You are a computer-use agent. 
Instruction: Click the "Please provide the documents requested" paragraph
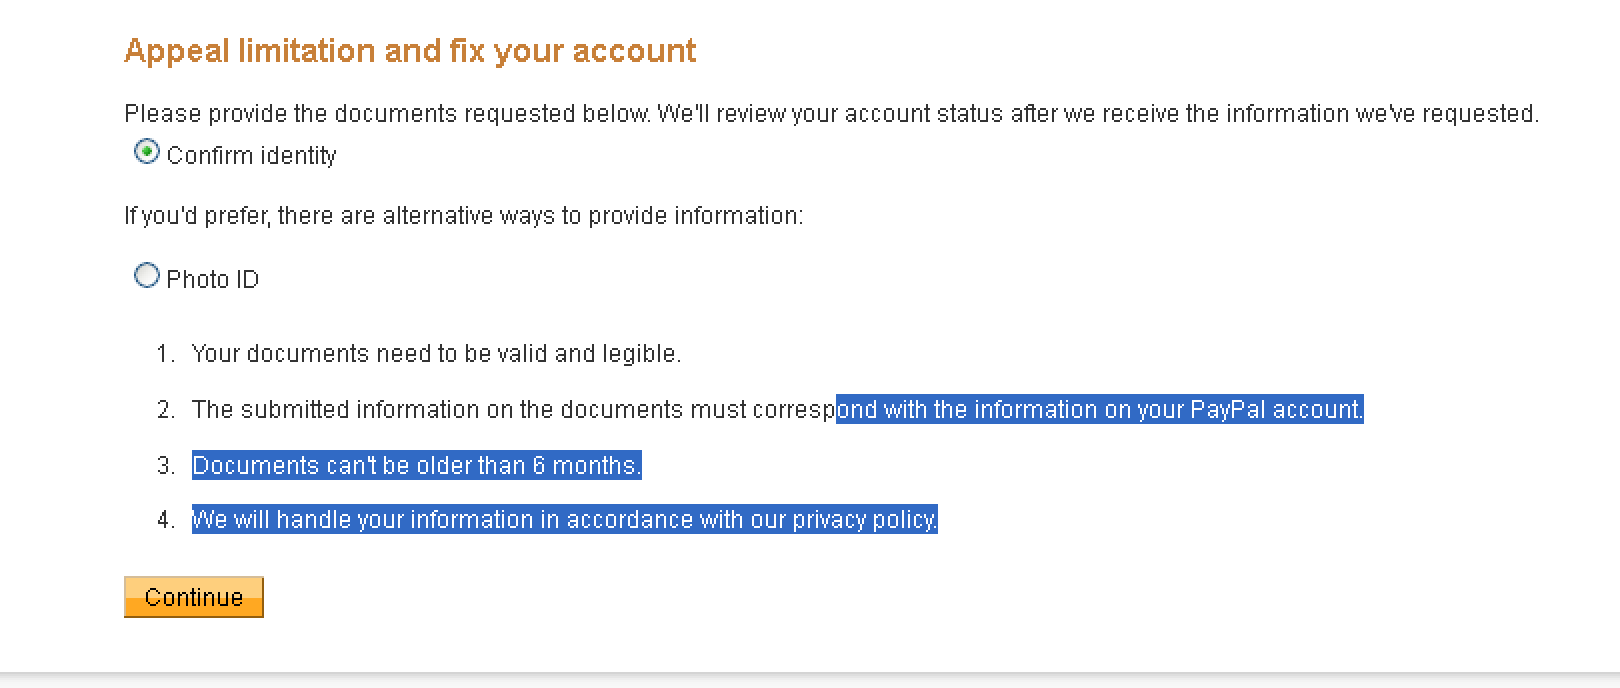(x=830, y=114)
